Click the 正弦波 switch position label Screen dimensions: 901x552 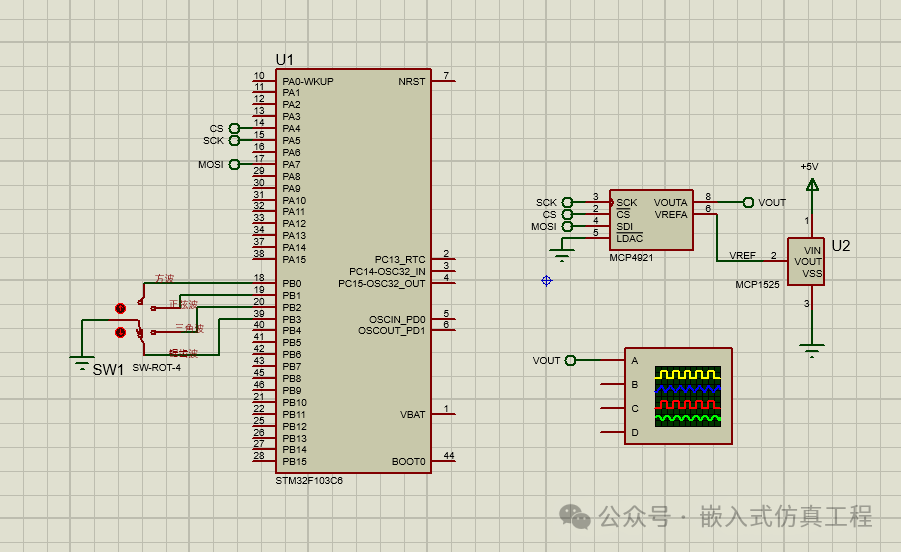coord(183,304)
